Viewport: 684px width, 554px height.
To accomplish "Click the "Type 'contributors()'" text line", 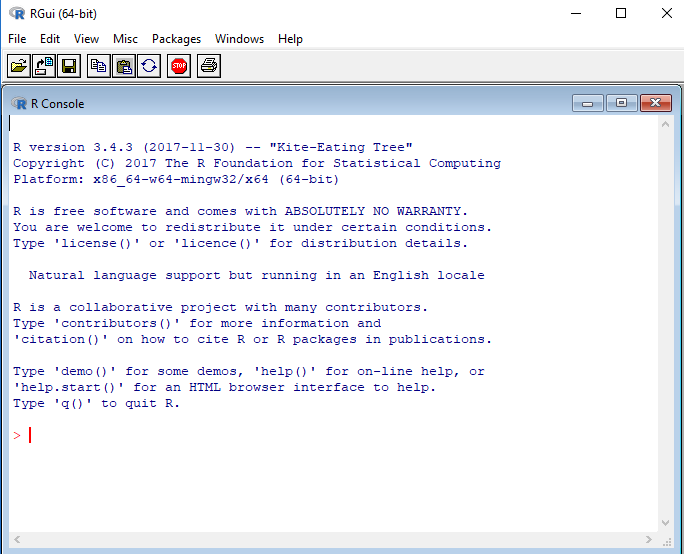I will pyautogui.click(x=197, y=324).
